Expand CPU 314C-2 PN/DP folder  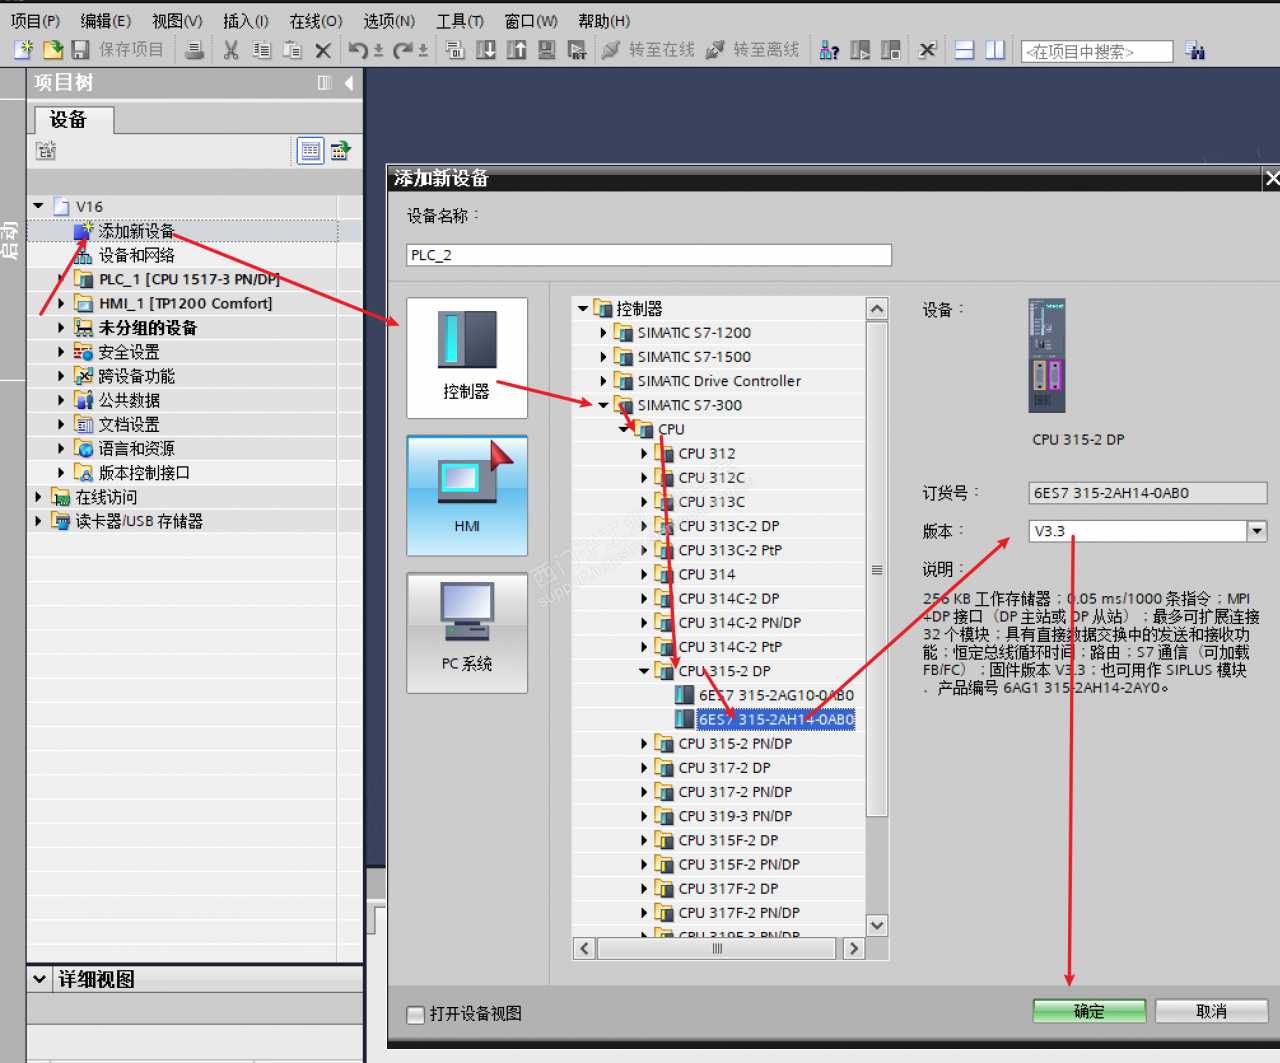644,622
